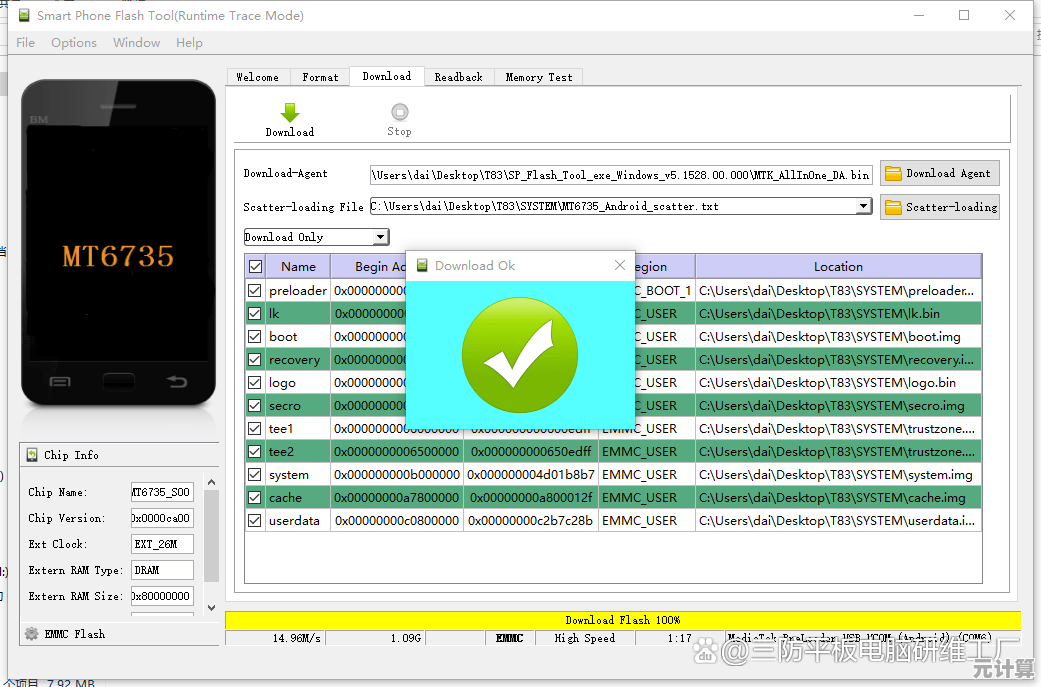This screenshot has width=1041, height=687.
Task: Disable the userdata partition checkbox
Action: pos(255,521)
